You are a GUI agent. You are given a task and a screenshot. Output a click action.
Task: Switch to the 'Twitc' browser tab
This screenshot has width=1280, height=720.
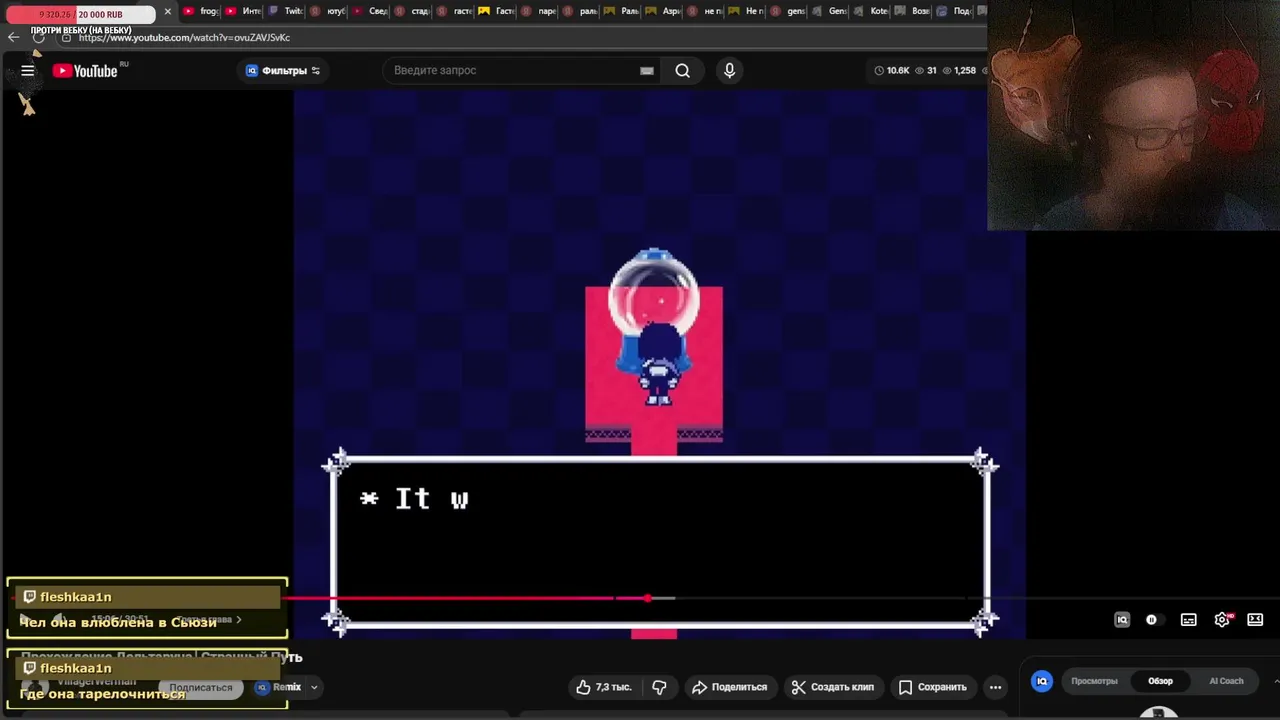click(286, 12)
